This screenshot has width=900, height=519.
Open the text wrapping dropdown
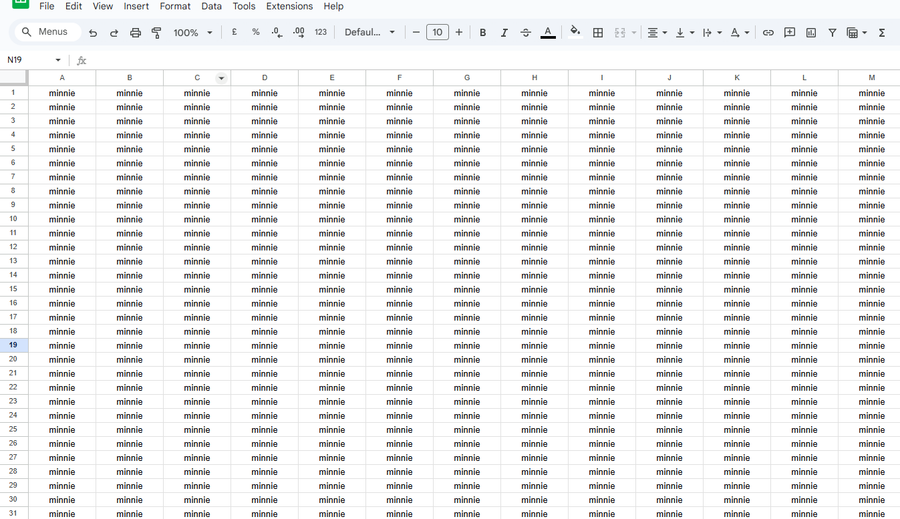point(712,33)
